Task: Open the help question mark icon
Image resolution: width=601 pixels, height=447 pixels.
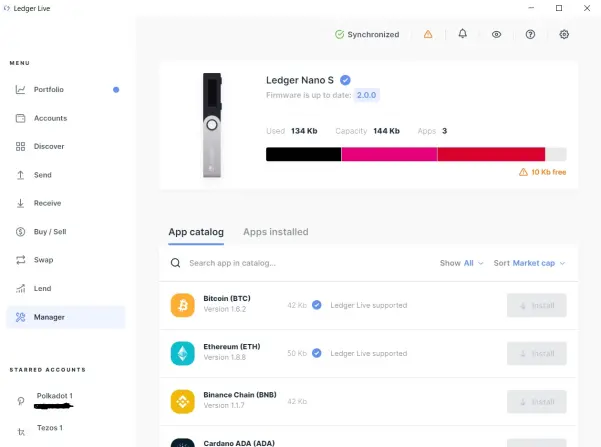Action: pyautogui.click(x=530, y=35)
